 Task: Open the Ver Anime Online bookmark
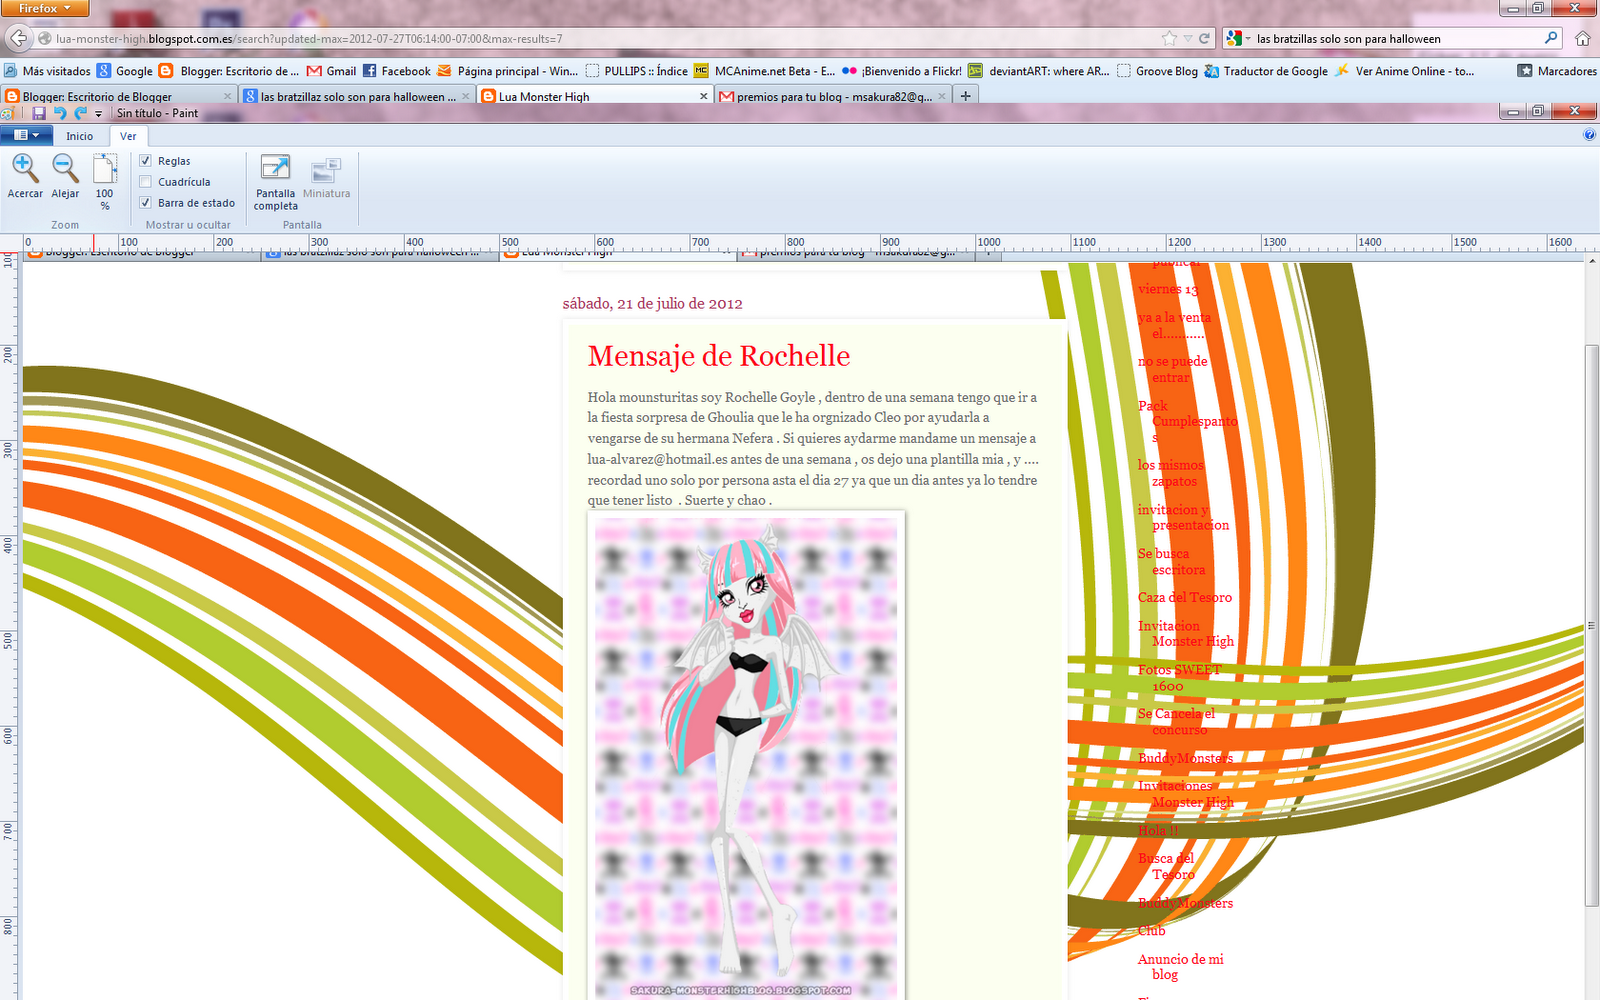[x=1404, y=71]
